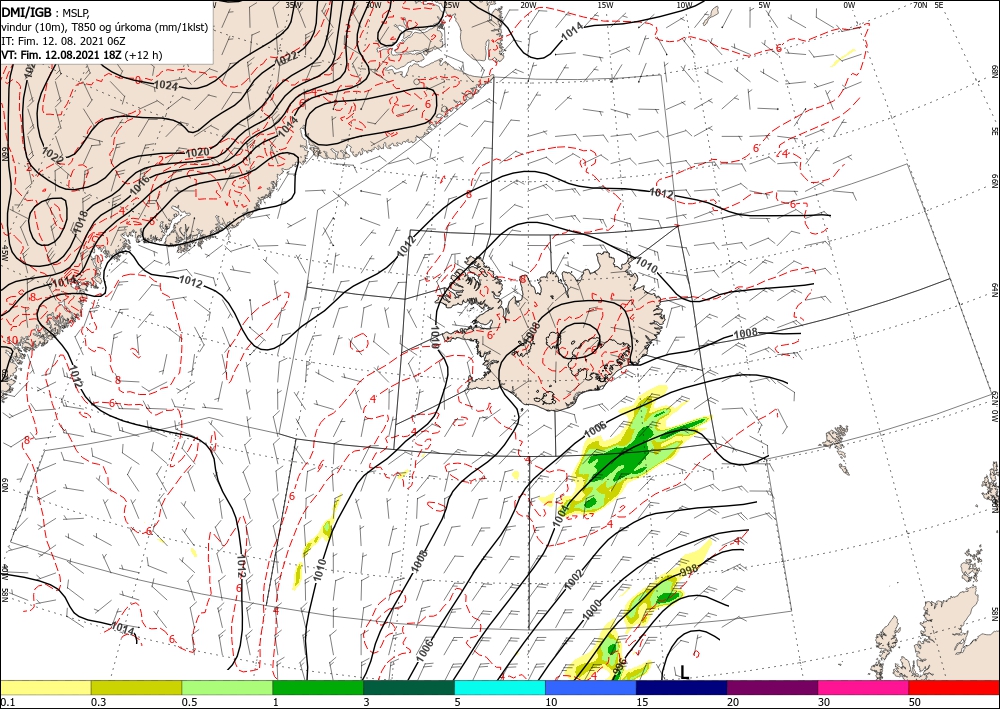The image size is (1000, 709).
Task: Choose the navy 15–20 legend swatch
Action: pos(682,687)
